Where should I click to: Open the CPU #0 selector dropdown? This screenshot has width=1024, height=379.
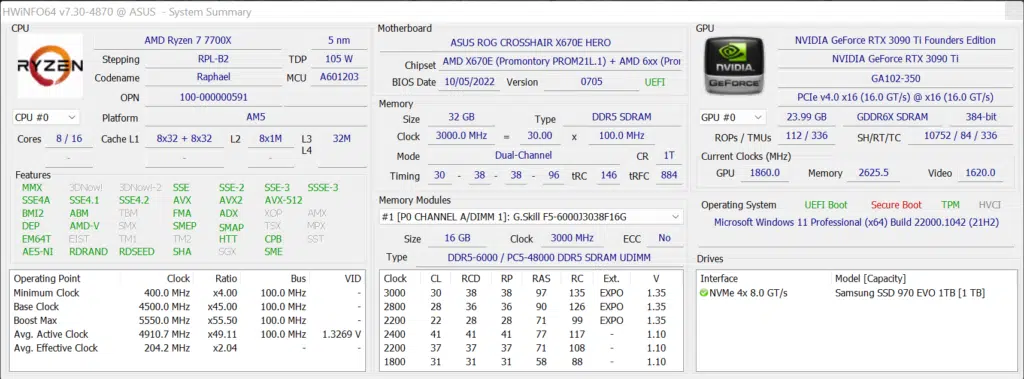46,118
